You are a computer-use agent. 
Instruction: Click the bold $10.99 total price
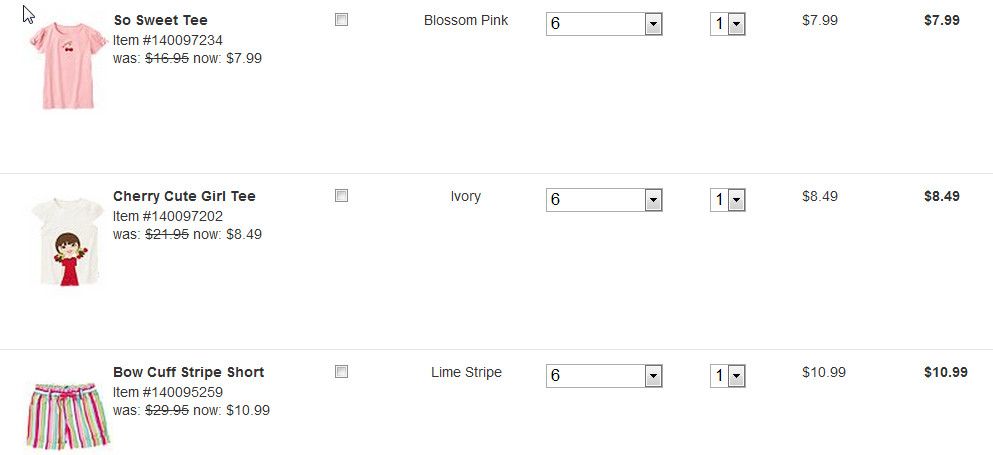point(945,372)
